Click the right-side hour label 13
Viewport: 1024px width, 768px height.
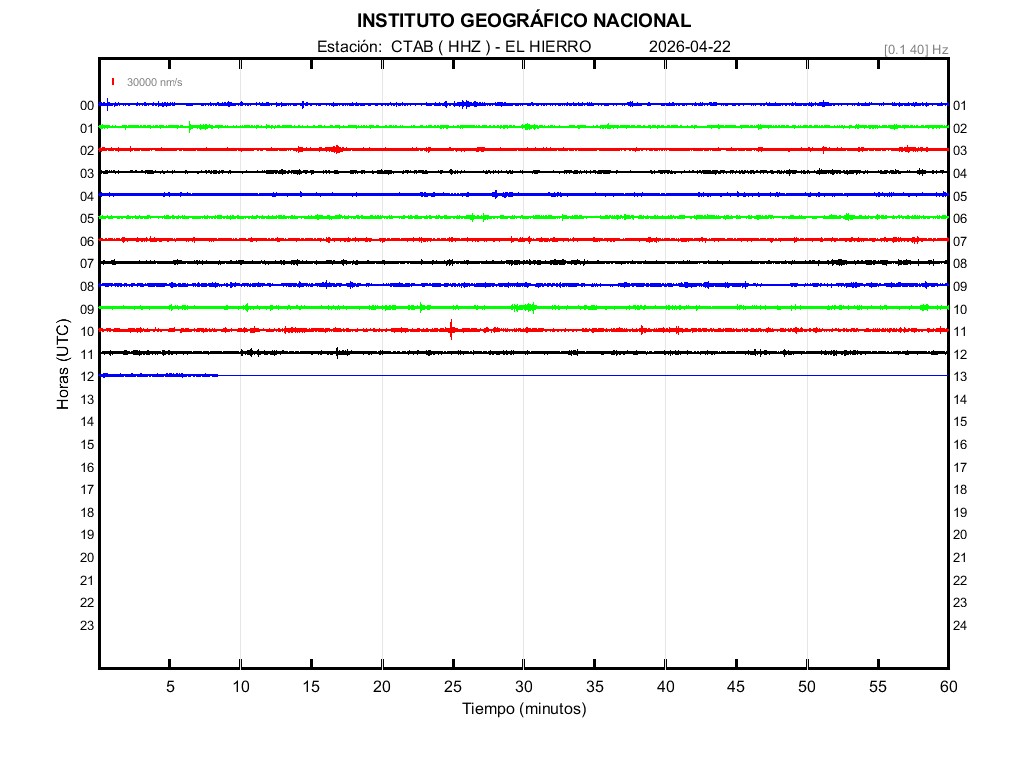point(959,377)
